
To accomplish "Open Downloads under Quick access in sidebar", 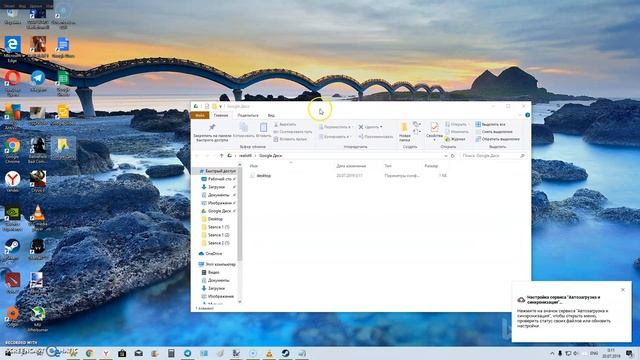I will coord(218,187).
